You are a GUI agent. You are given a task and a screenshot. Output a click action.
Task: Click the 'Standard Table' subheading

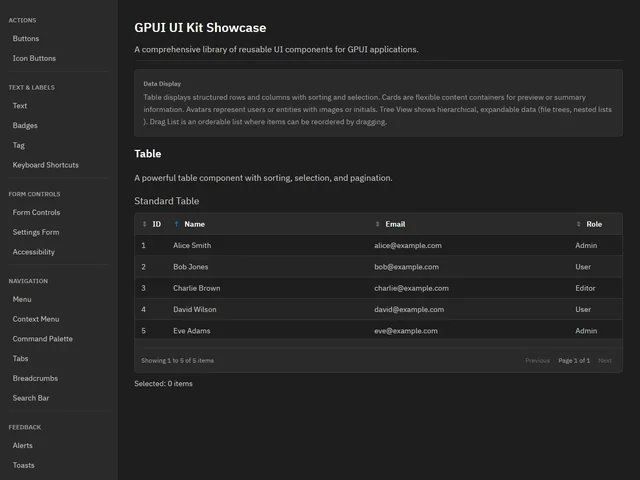click(x=167, y=201)
